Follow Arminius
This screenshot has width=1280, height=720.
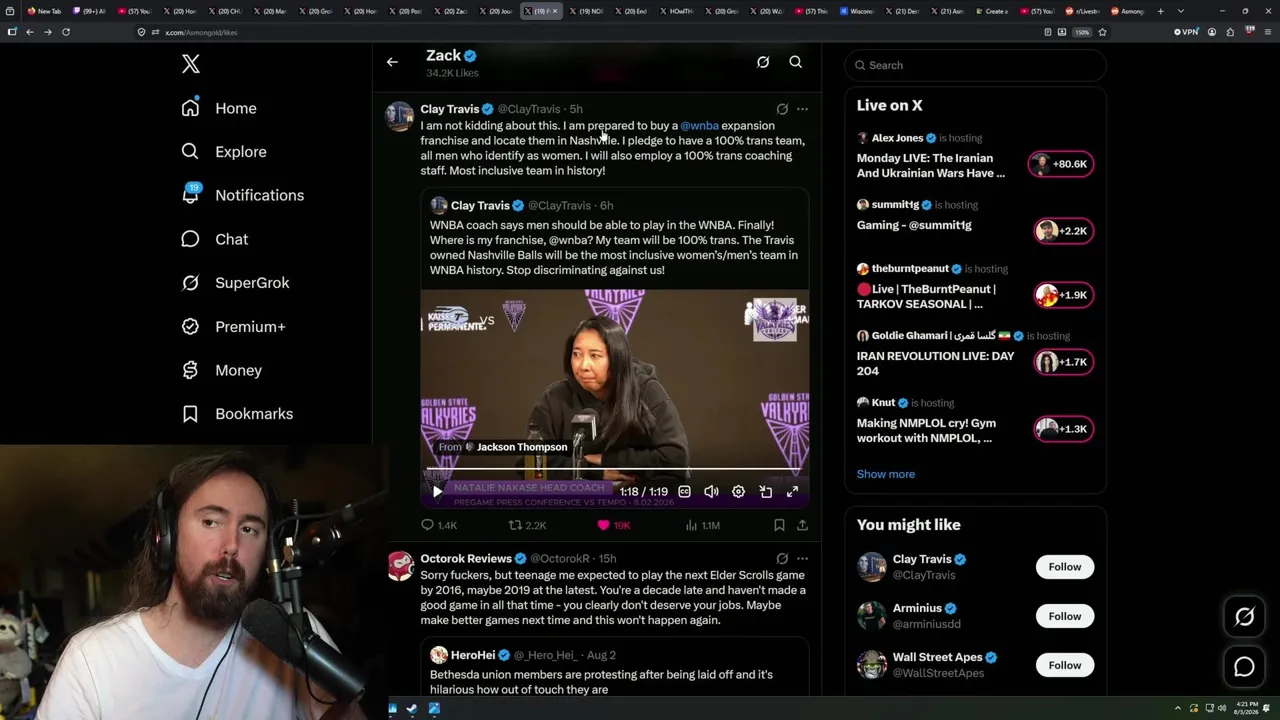(1064, 616)
